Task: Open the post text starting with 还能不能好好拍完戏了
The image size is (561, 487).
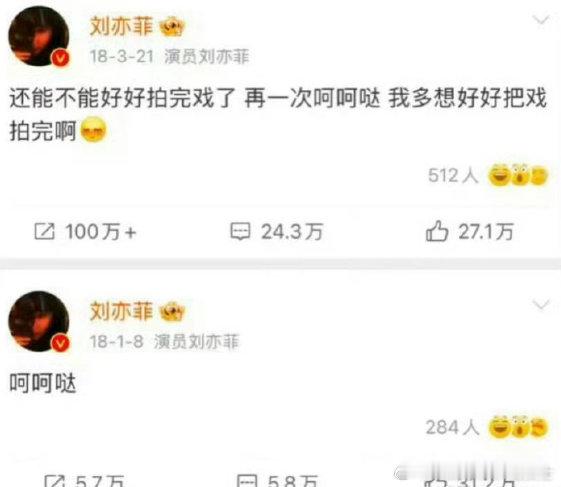Action: pyautogui.click(x=278, y=114)
